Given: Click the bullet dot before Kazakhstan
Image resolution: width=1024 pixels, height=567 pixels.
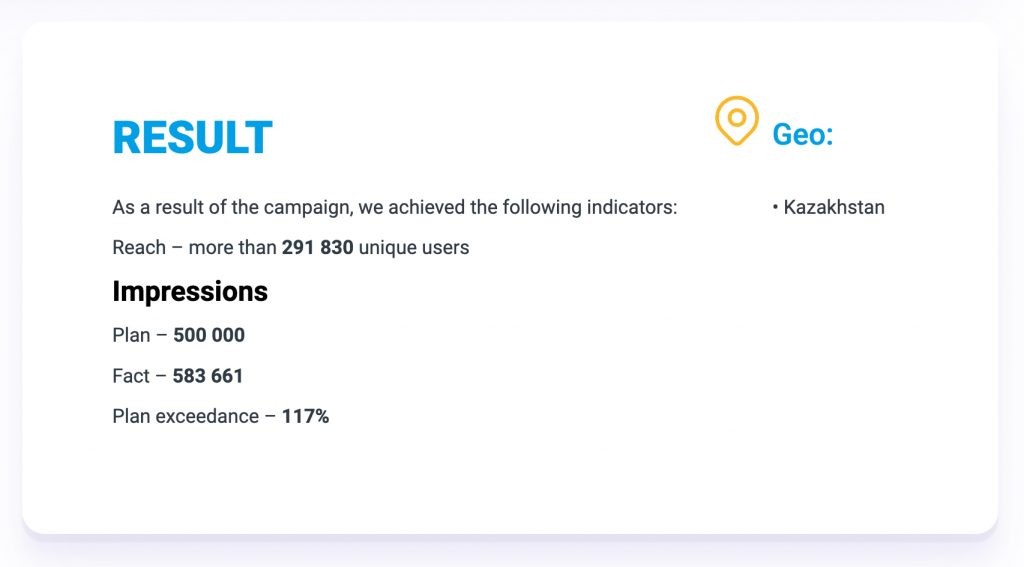Looking at the screenshot, I should coord(775,208).
